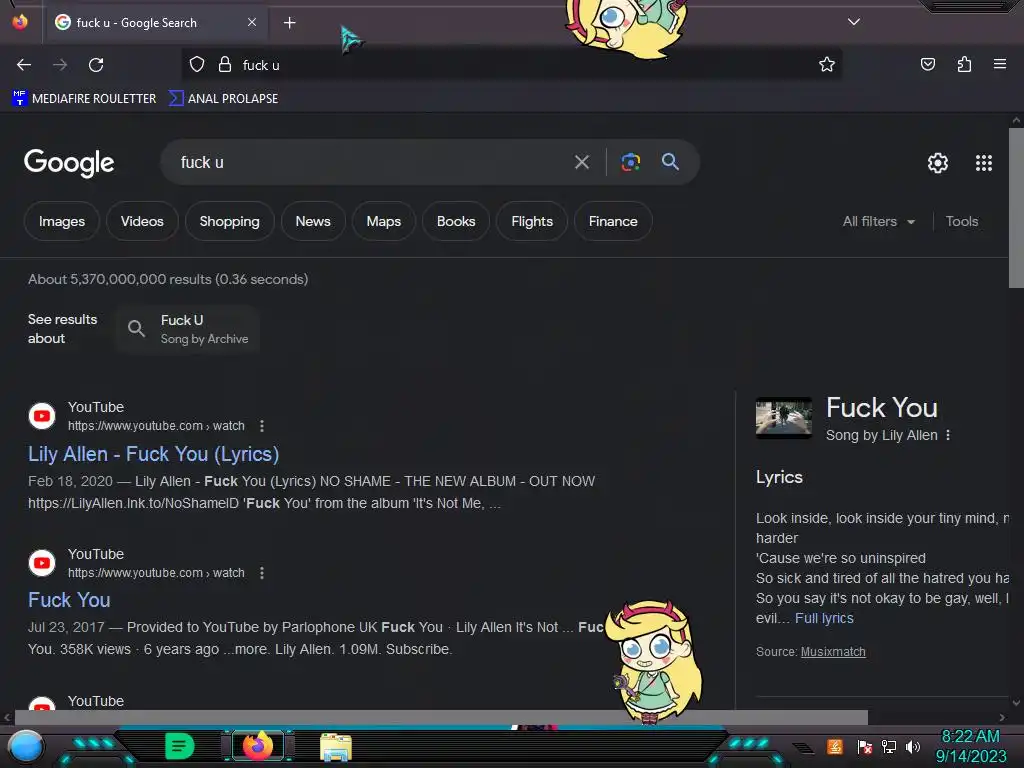Click the Firefox taskbar icon
Viewport: 1024px width, 768px height.
[258, 746]
